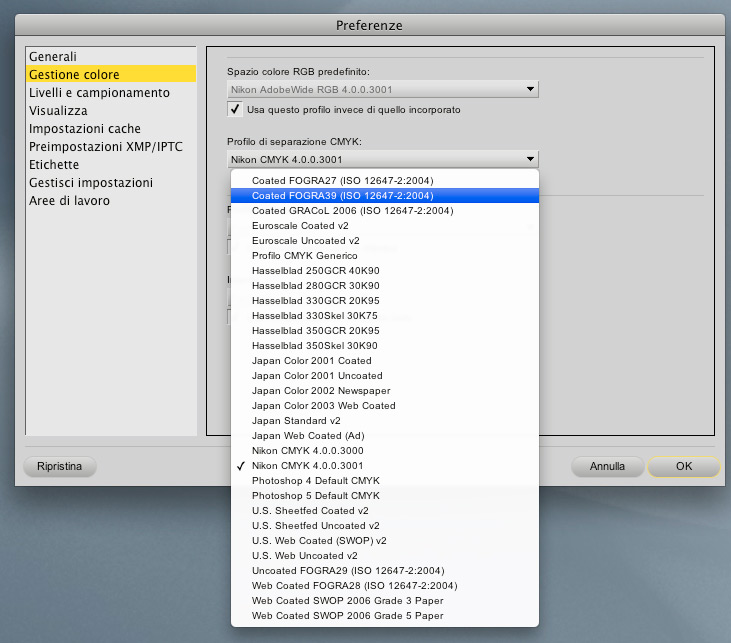The width and height of the screenshot is (731, 643).
Task: Choose Web Coated FOGRA28 profile
Action: pyautogui.click(x=385, y=585)
